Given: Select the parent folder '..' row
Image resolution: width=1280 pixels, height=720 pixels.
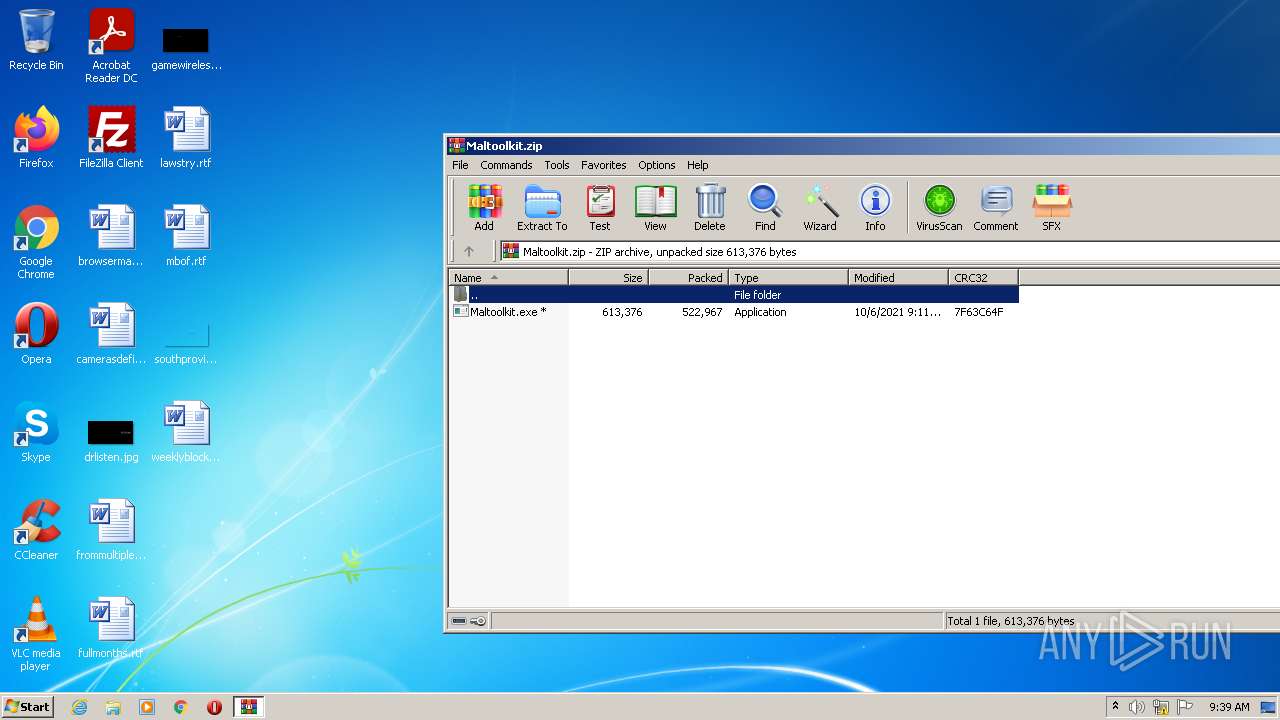Looking at the screenshot, I should (x=733, y=295).
